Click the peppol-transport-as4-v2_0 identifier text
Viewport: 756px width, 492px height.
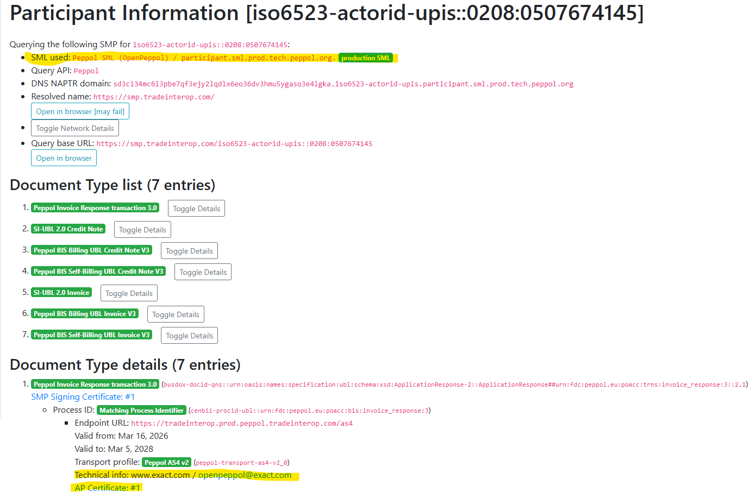tap(241, 463)
